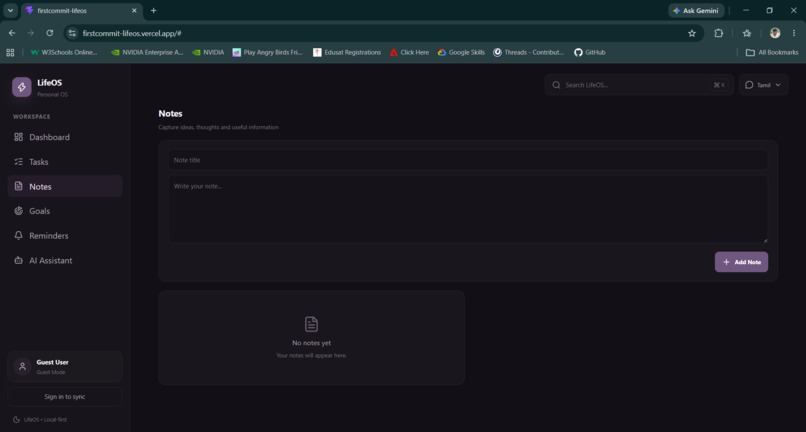Click the site information icon in address bar
The height and width of the screenshot is (432, 806).
click(72, 33)
